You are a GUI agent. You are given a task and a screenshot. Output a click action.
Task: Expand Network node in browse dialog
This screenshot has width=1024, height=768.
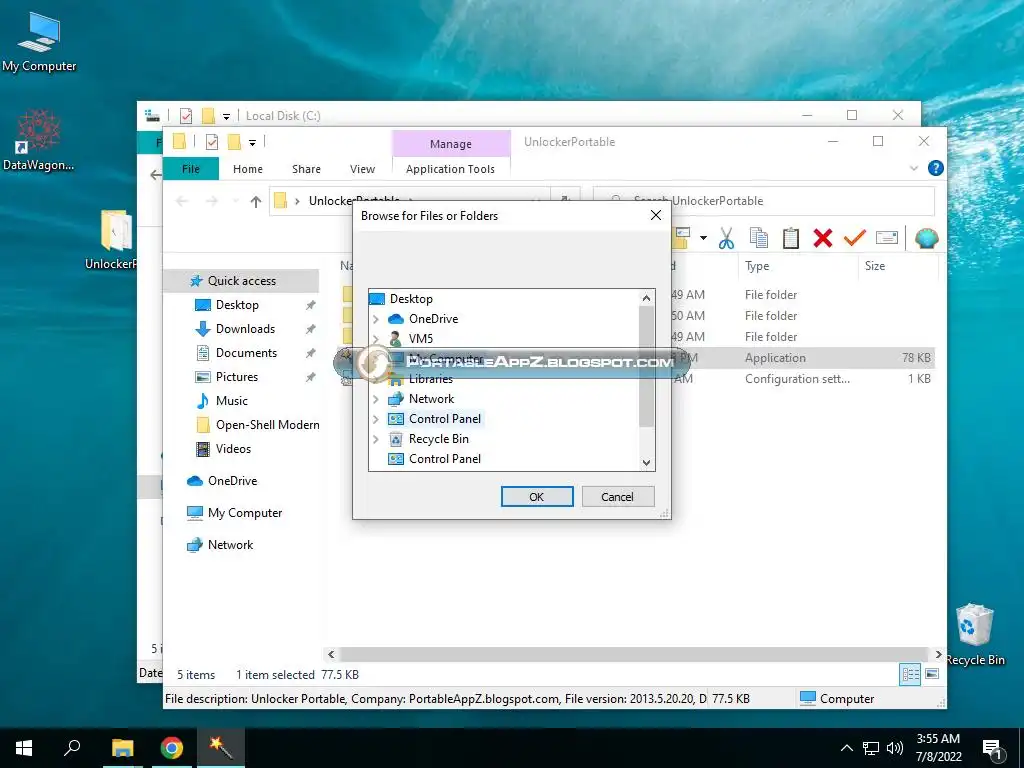click(x=376, y=399)
